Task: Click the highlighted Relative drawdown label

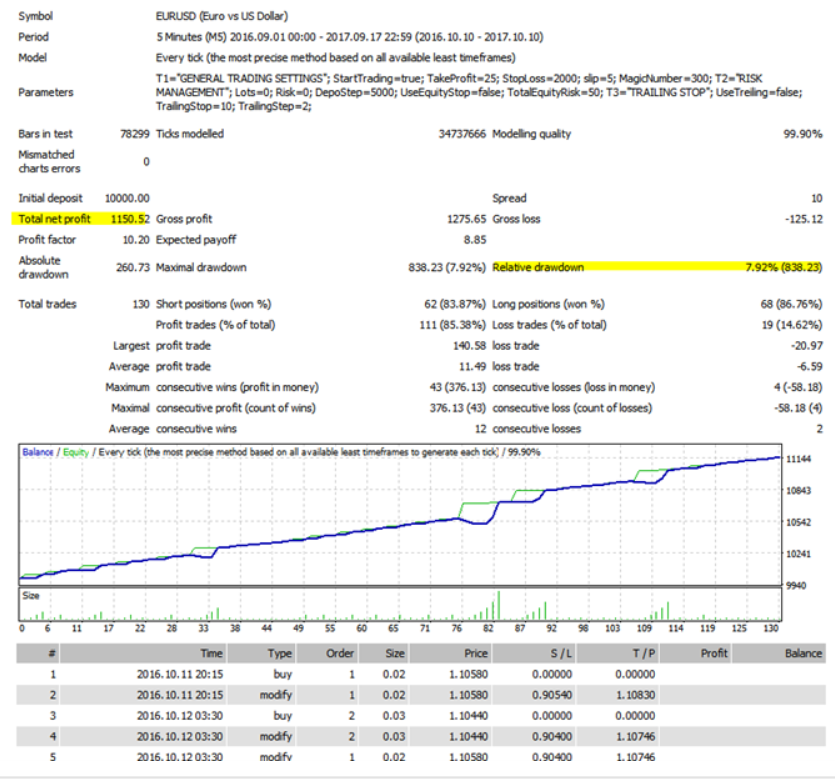Action: [538, 268]
